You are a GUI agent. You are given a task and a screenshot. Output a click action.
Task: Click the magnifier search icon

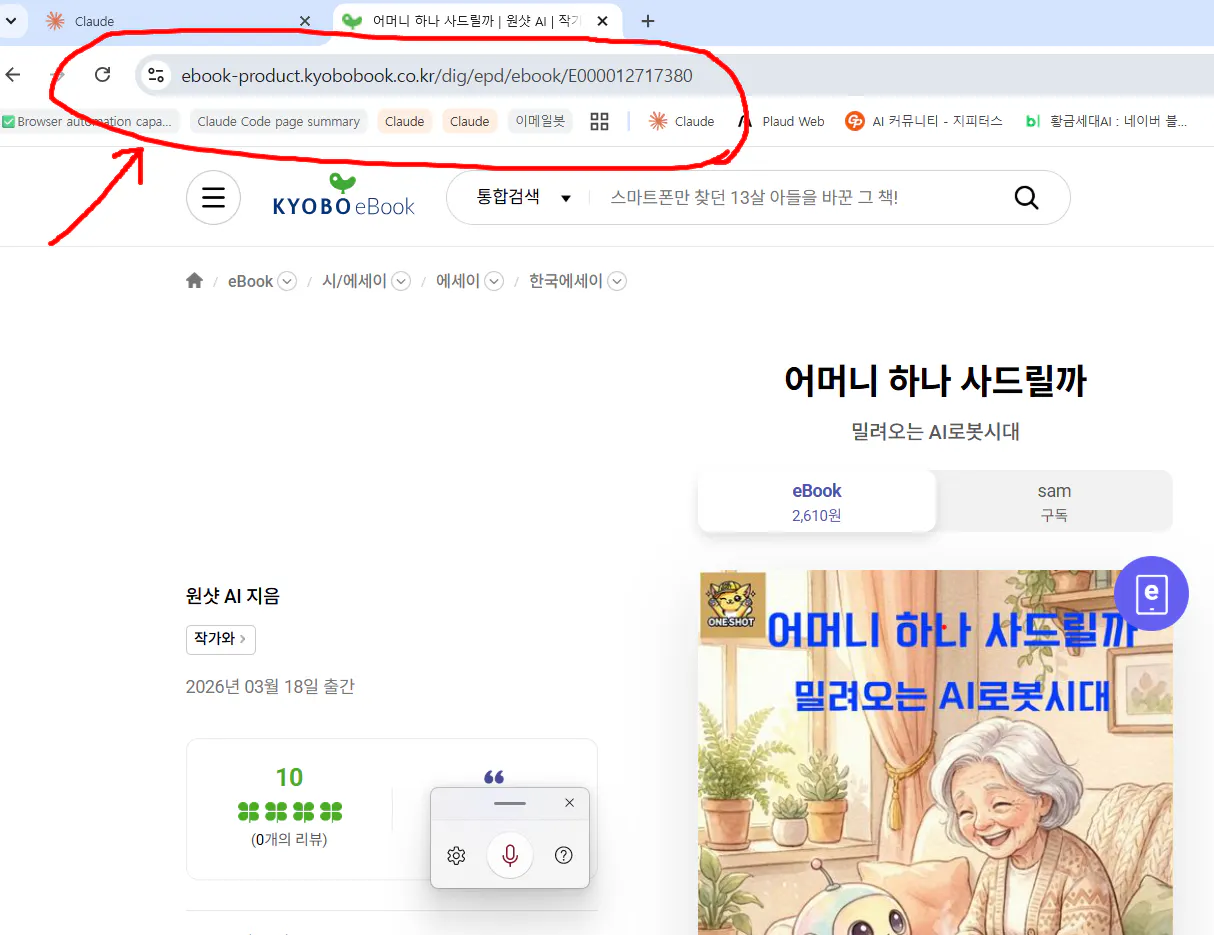(1026, 198)
